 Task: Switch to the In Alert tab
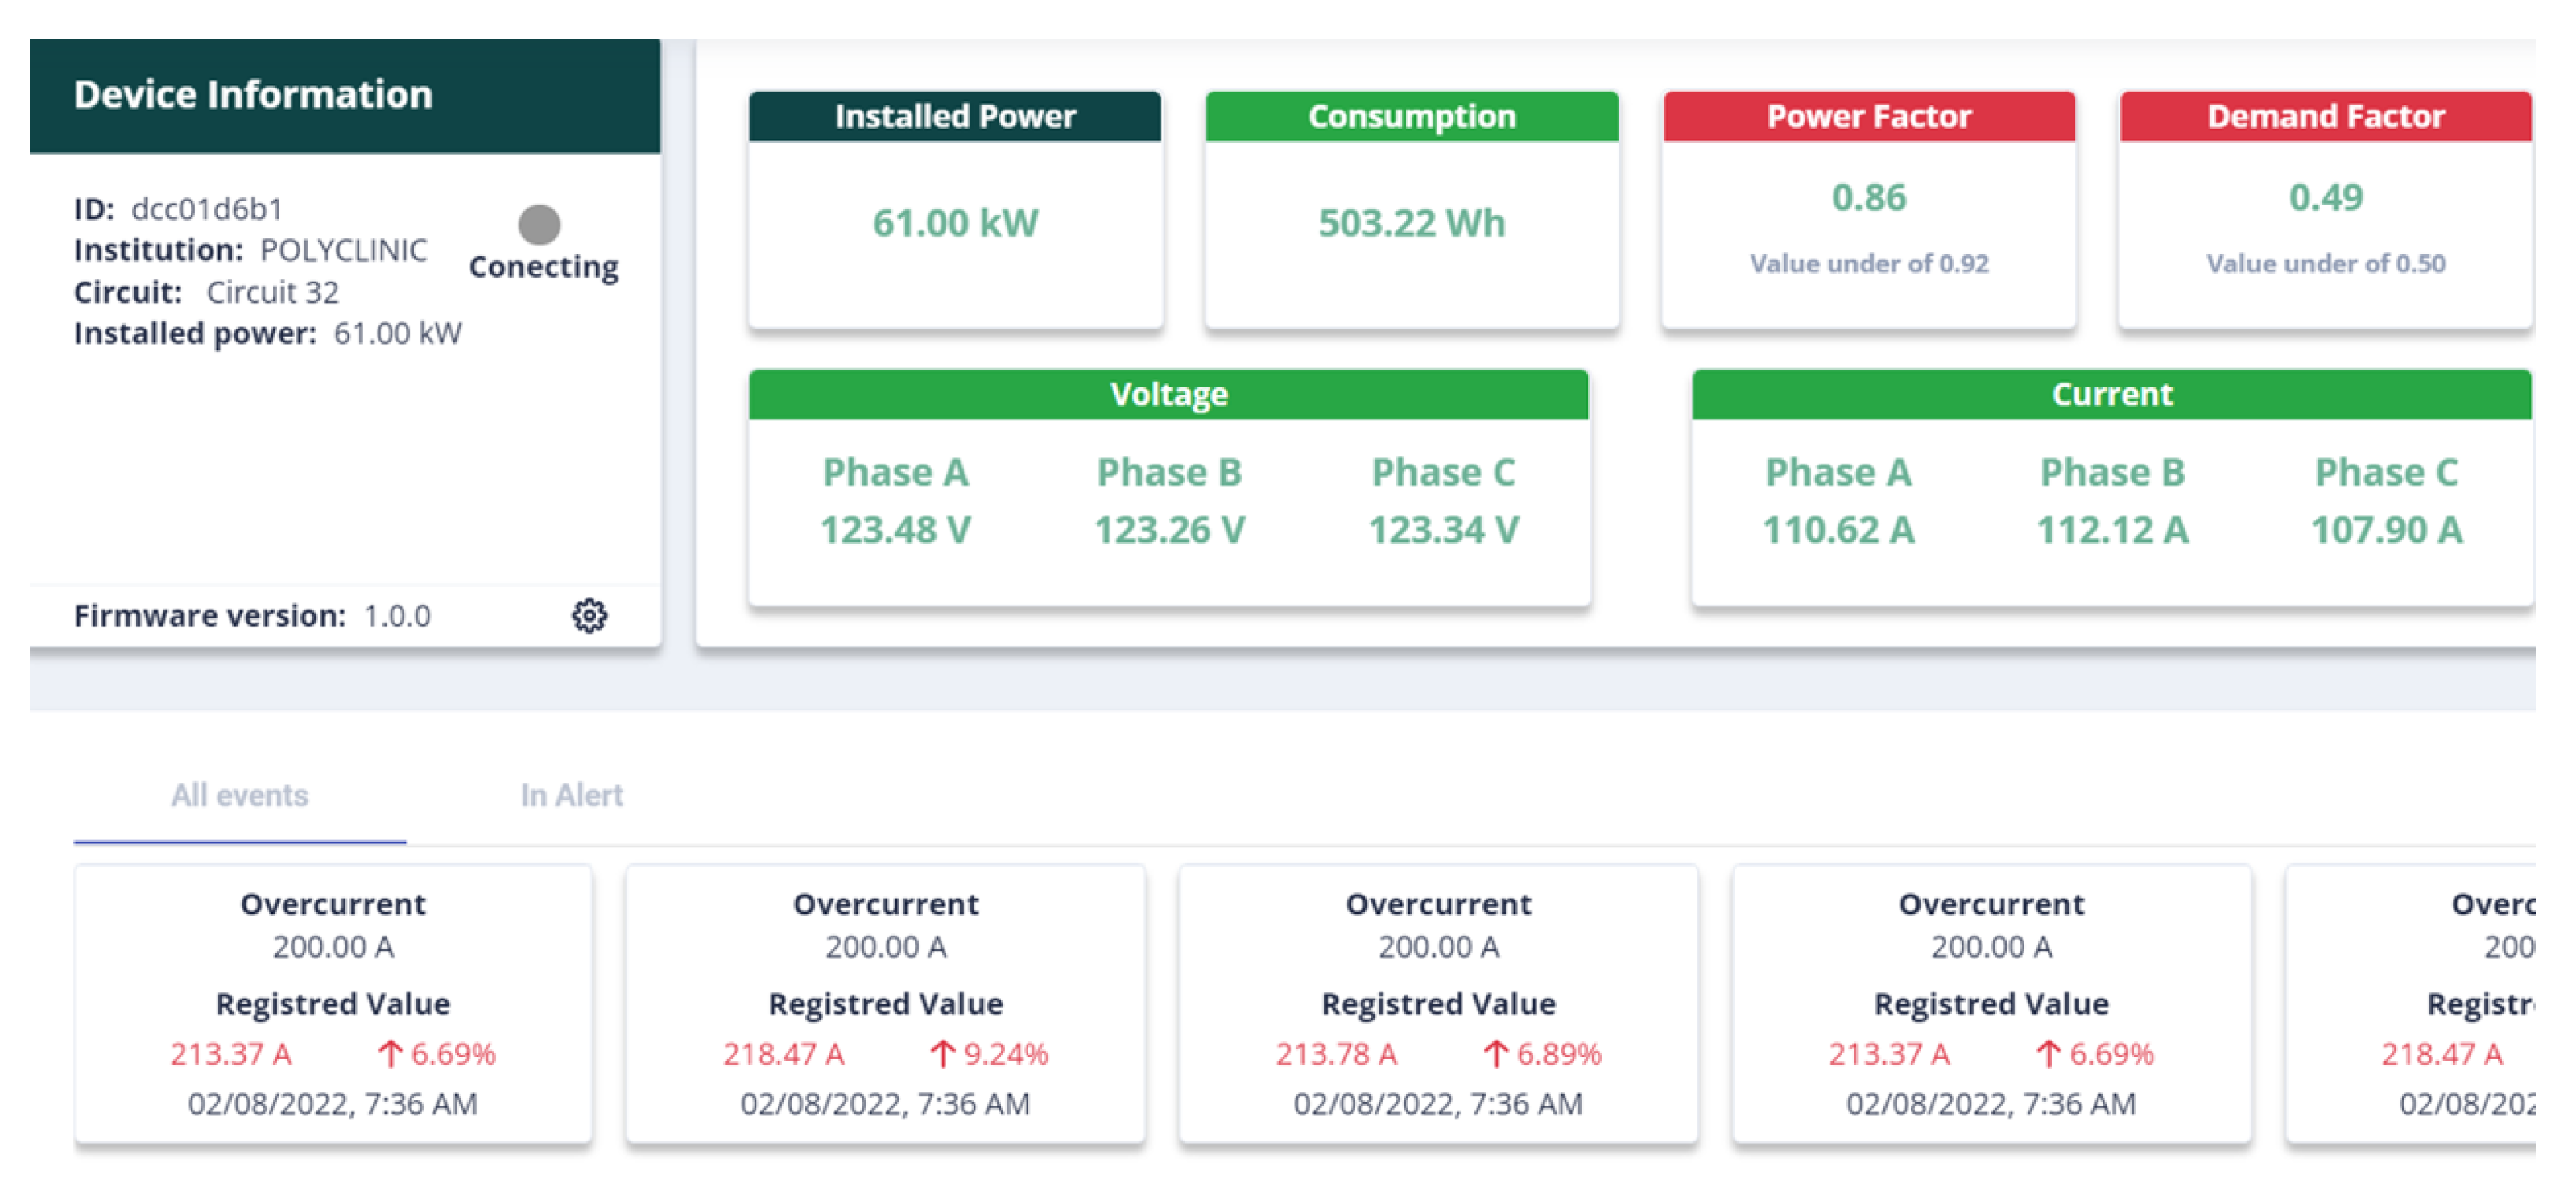[571, 795]
